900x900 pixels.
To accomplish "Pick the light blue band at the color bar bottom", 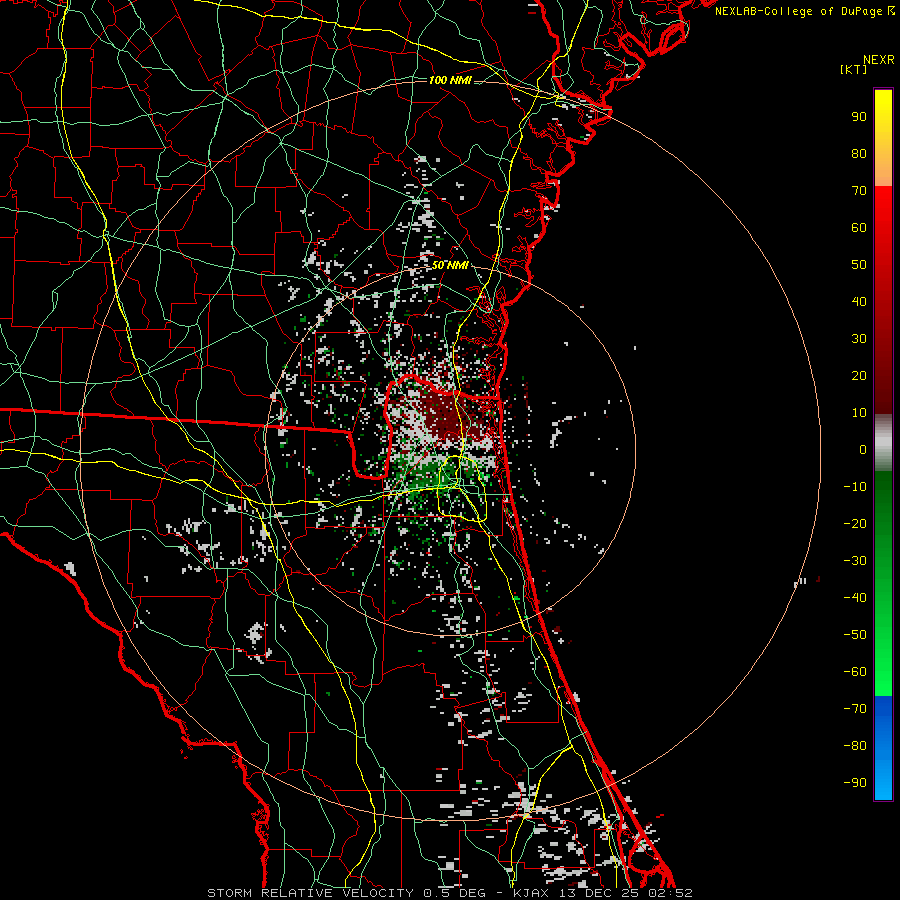I will coord(883,778).
